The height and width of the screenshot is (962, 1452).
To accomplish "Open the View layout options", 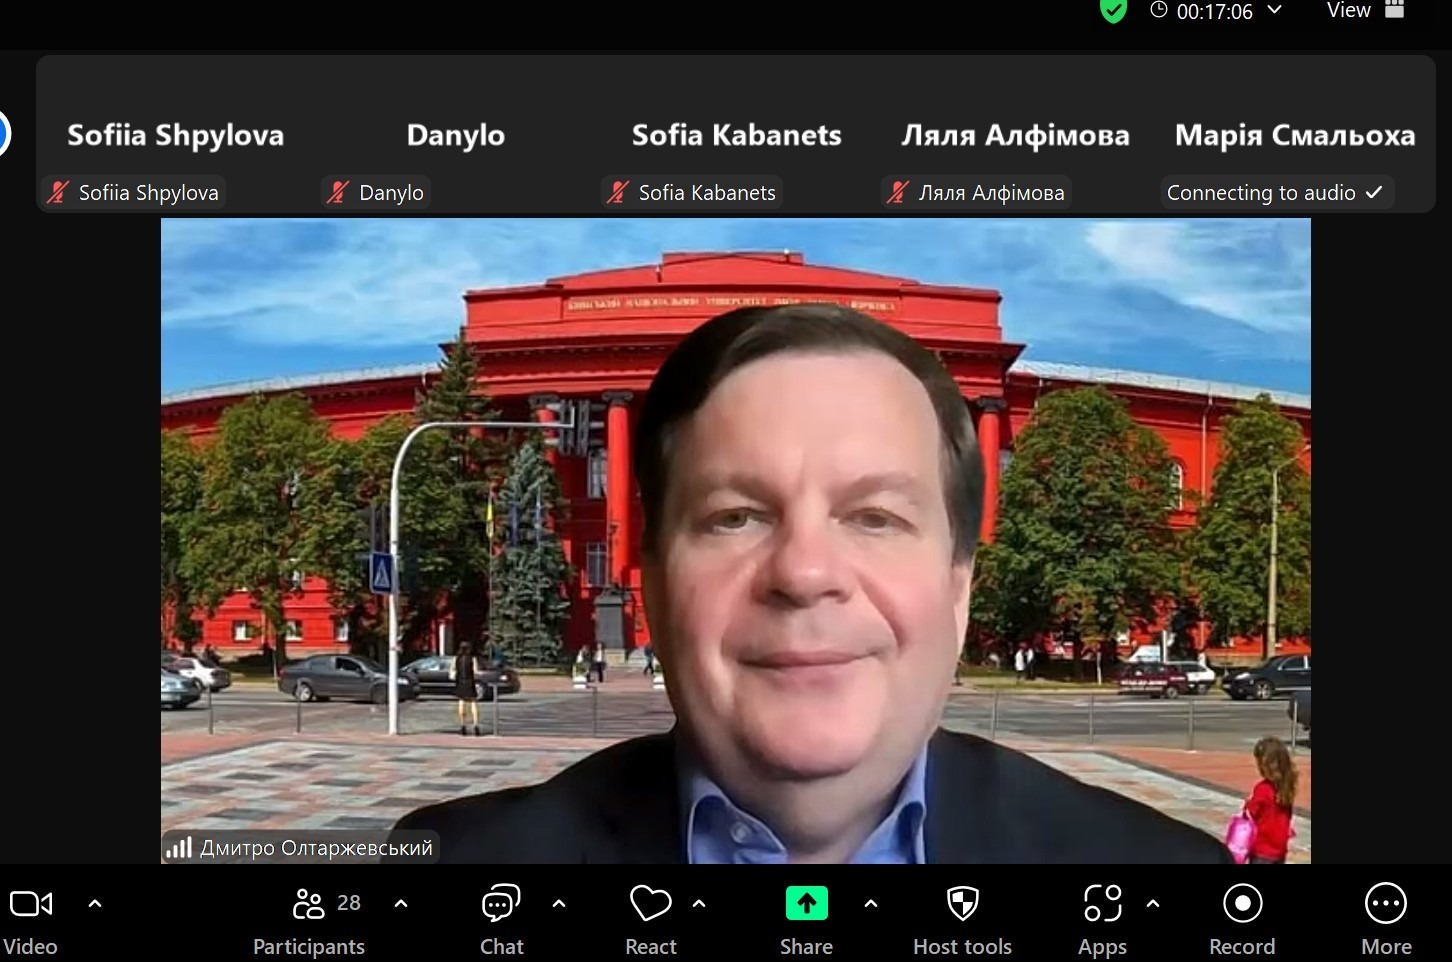I will (x=1366, y=10).
